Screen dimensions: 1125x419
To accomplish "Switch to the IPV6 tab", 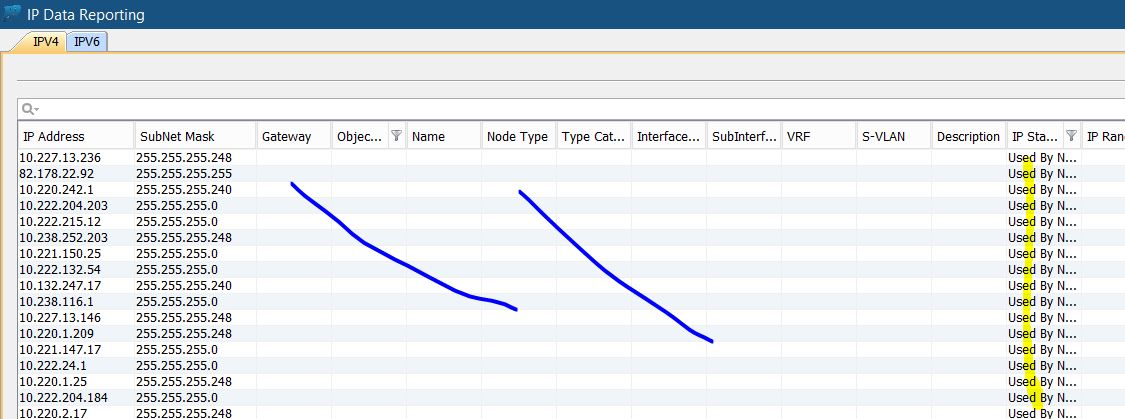I will (87, 41).
